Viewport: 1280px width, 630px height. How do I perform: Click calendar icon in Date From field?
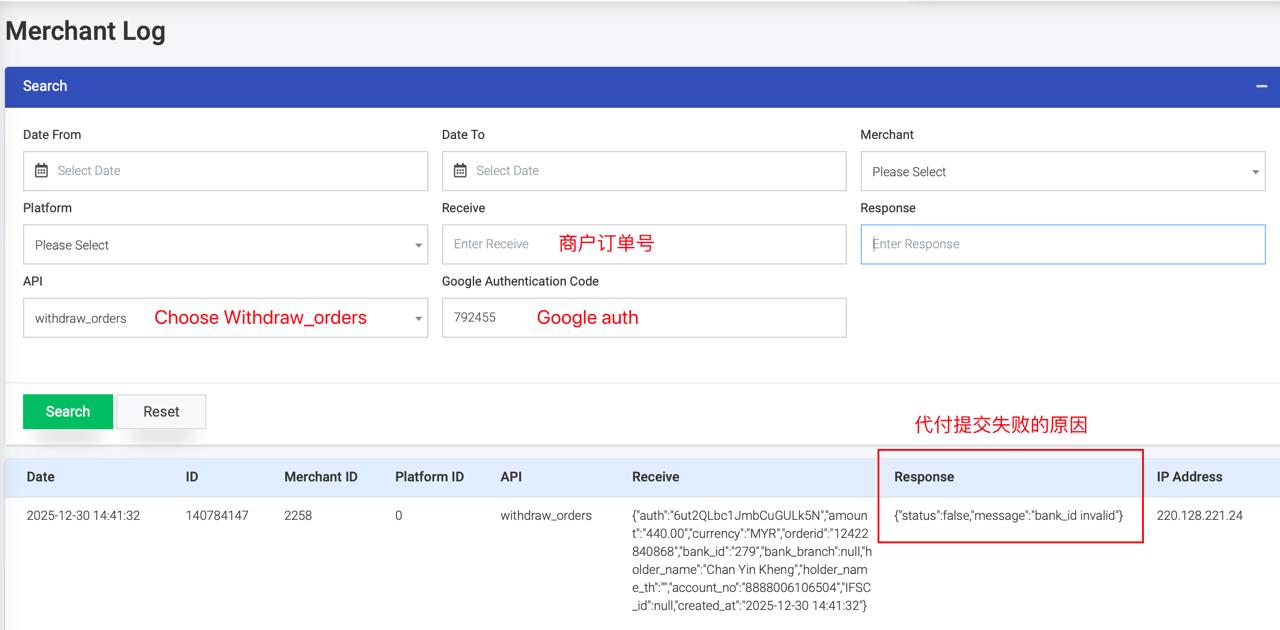(x=41, y=171)
